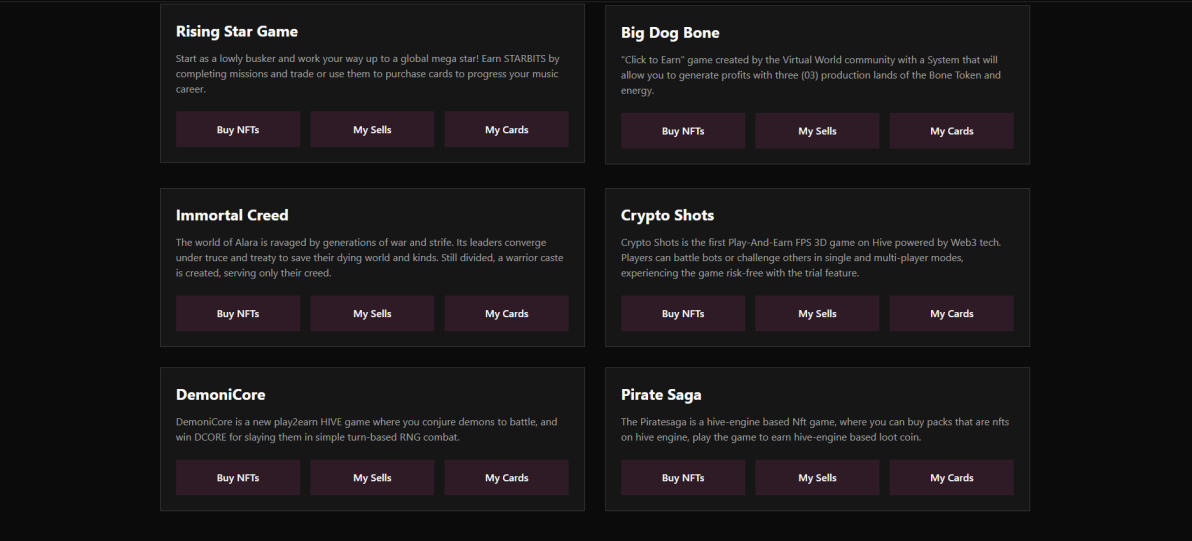
Task: Click Buy NFTs for DemoniCore
Action: (x=238, y=478)
